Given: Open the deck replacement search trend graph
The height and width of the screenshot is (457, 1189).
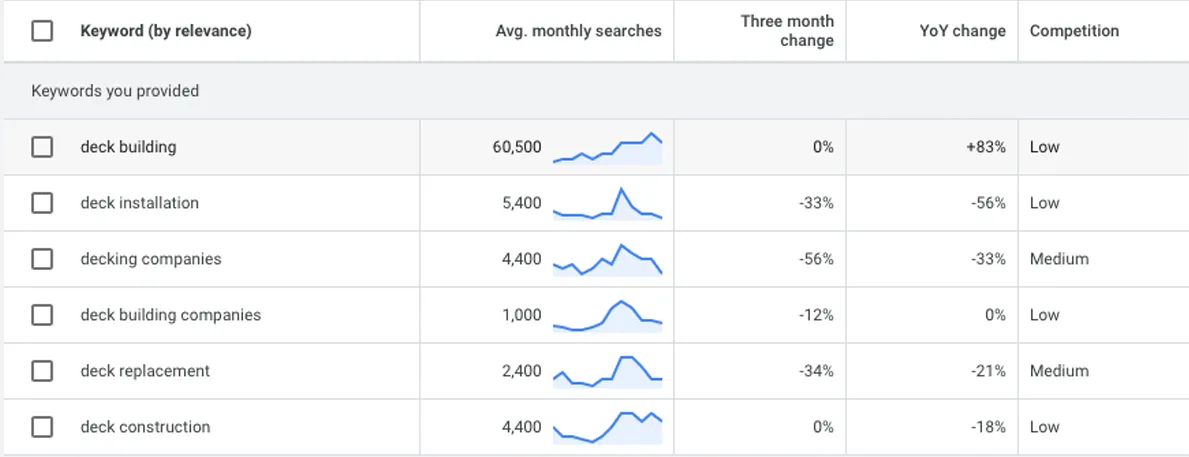Looking at the screenshot, I should click(x=607, y=370).
